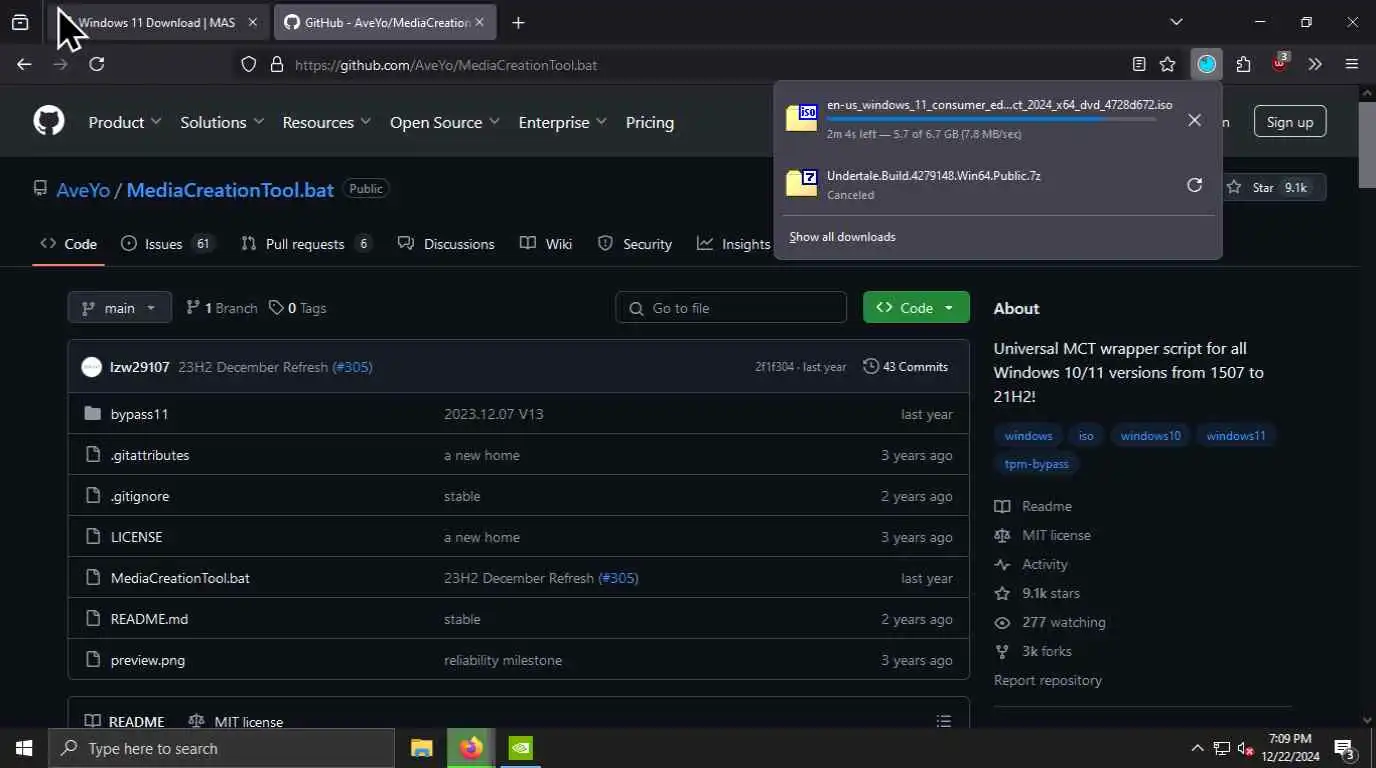Screen dimensions: 1376x768
Task: Click the GitHub logo icon
Action: click(49, 122)
